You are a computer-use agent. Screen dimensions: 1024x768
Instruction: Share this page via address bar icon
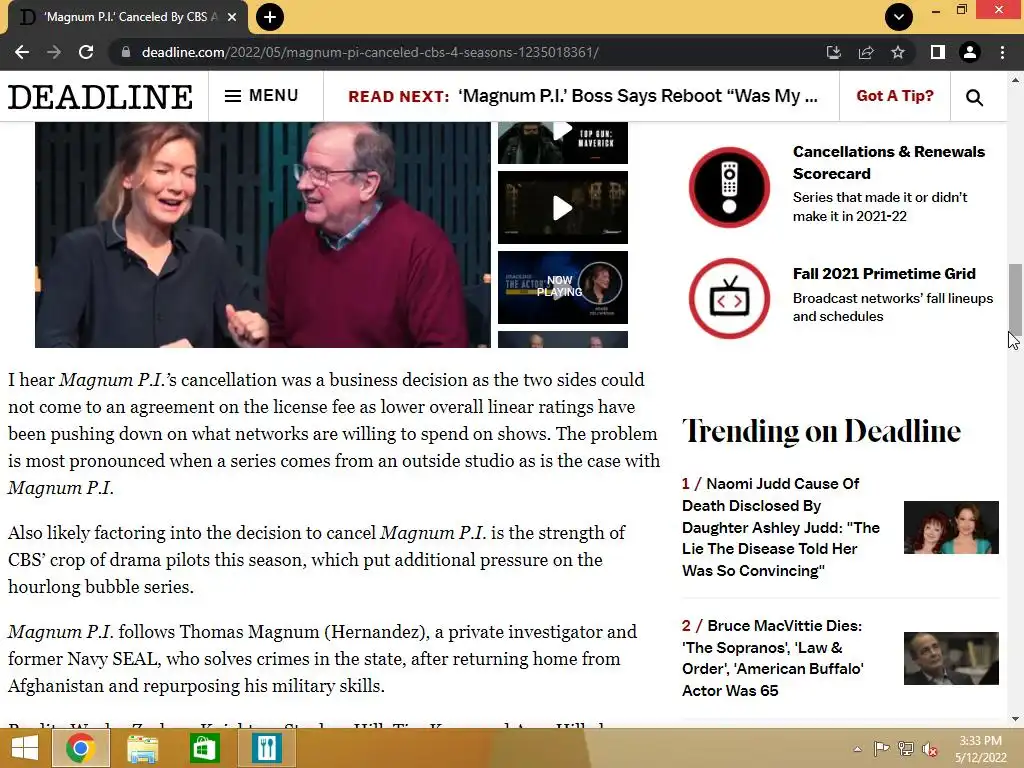(x=866, y=52)
